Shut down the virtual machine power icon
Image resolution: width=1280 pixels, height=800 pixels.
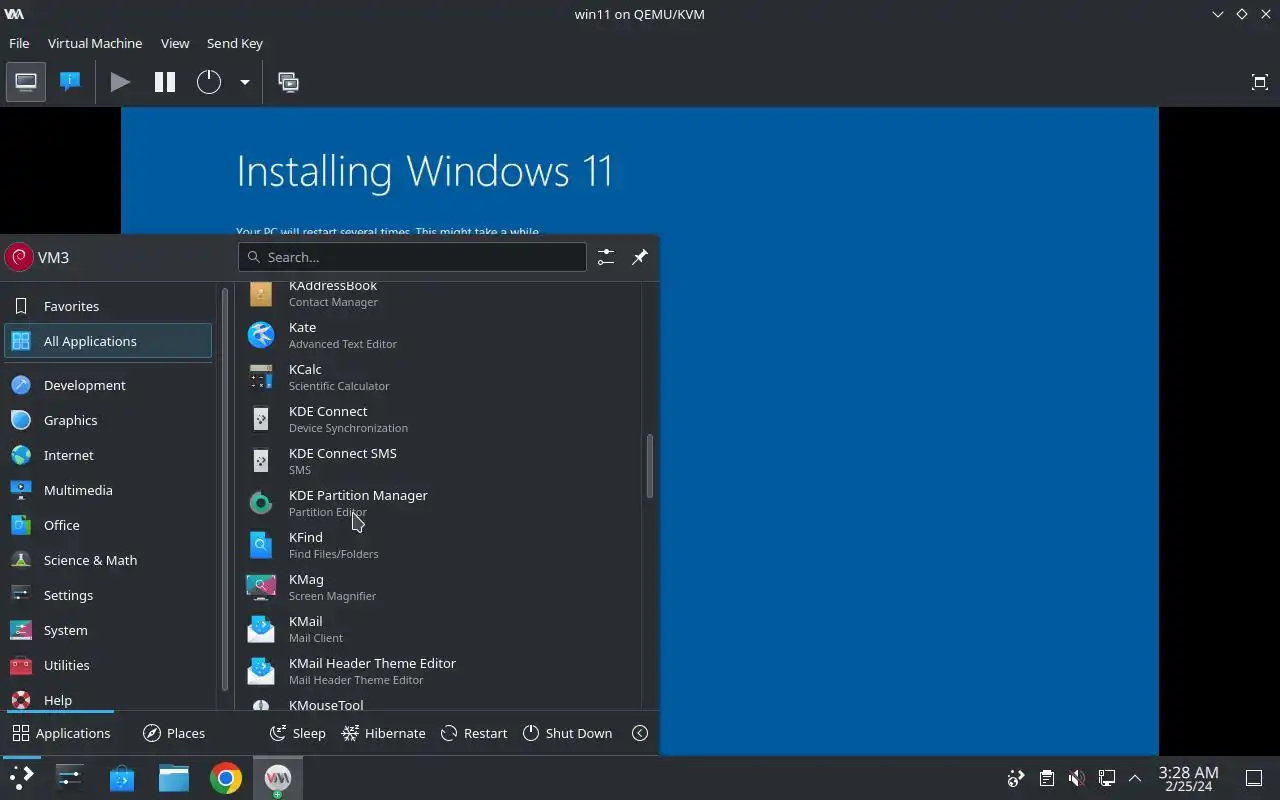tap(209, 82)
